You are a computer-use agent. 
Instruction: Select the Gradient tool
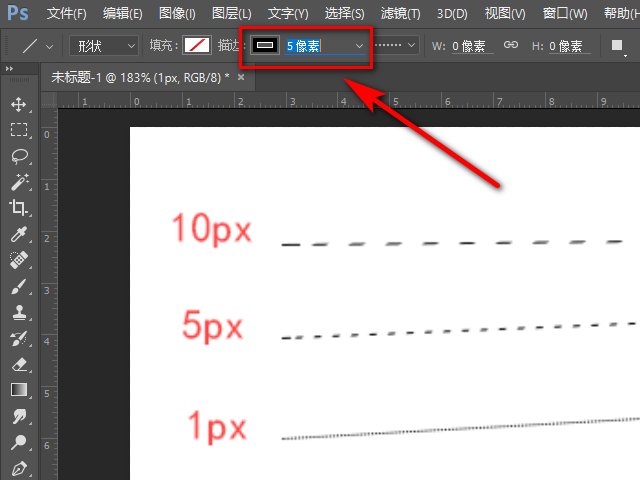(x=18, y=390)
